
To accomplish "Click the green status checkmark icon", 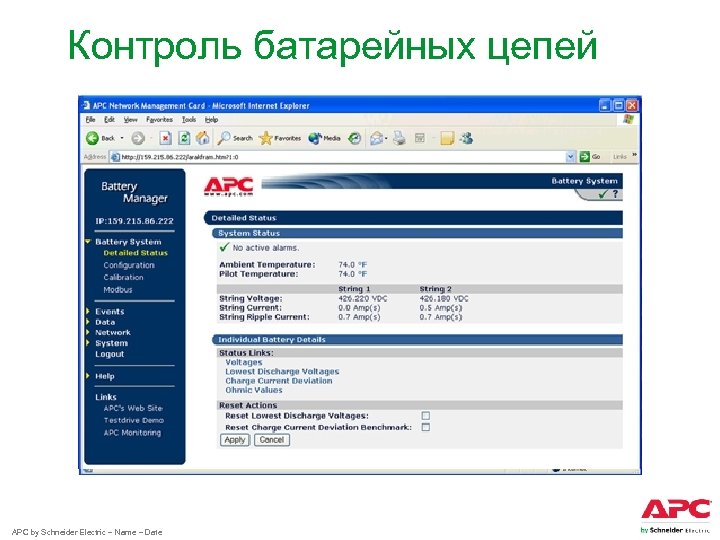I will (603, 195).
